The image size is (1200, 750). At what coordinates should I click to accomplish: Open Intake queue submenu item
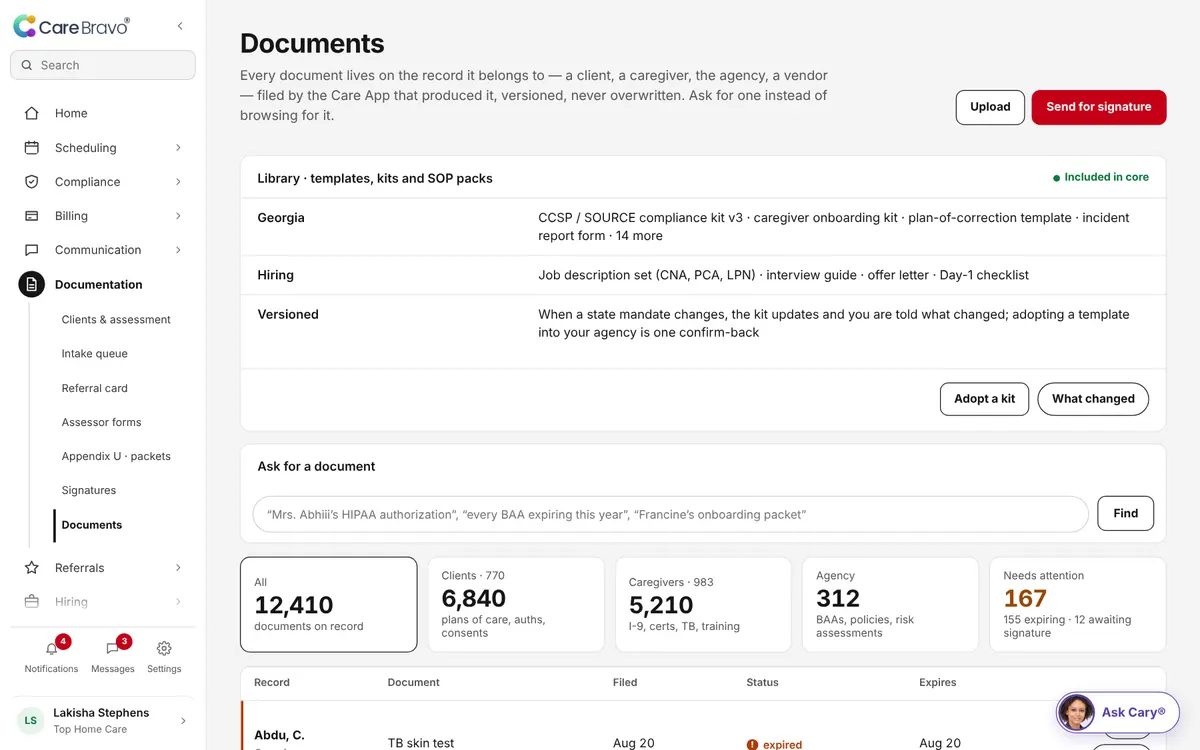95,353
